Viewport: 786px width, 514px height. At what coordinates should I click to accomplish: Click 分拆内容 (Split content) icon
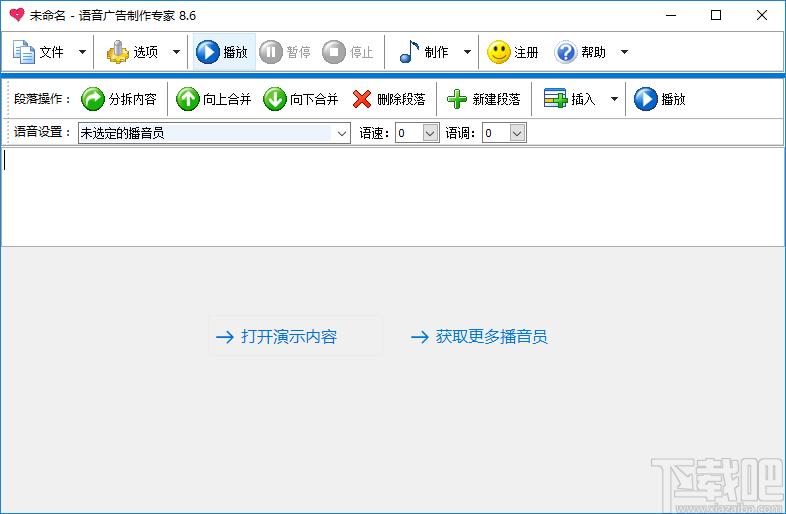93,99
